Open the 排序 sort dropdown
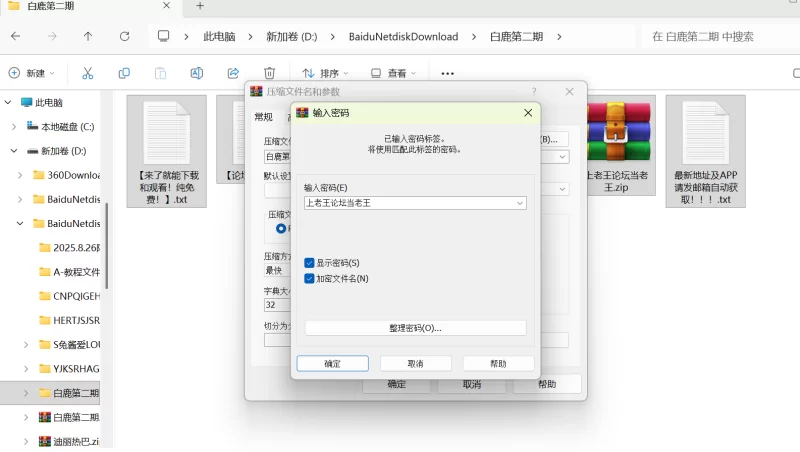The width and height of the screenshot is (800, 452). [x=326, y=73]
